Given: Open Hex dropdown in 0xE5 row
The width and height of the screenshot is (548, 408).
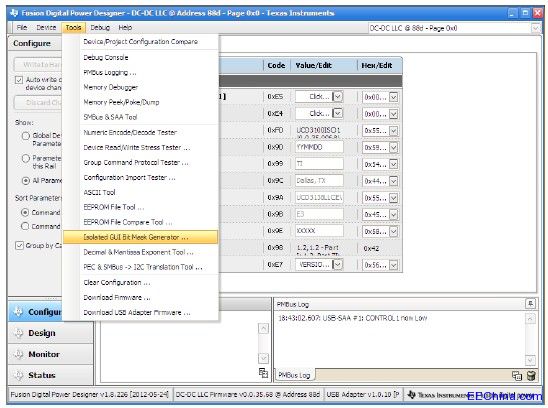Looking at the screenshot, I should 394,97.
